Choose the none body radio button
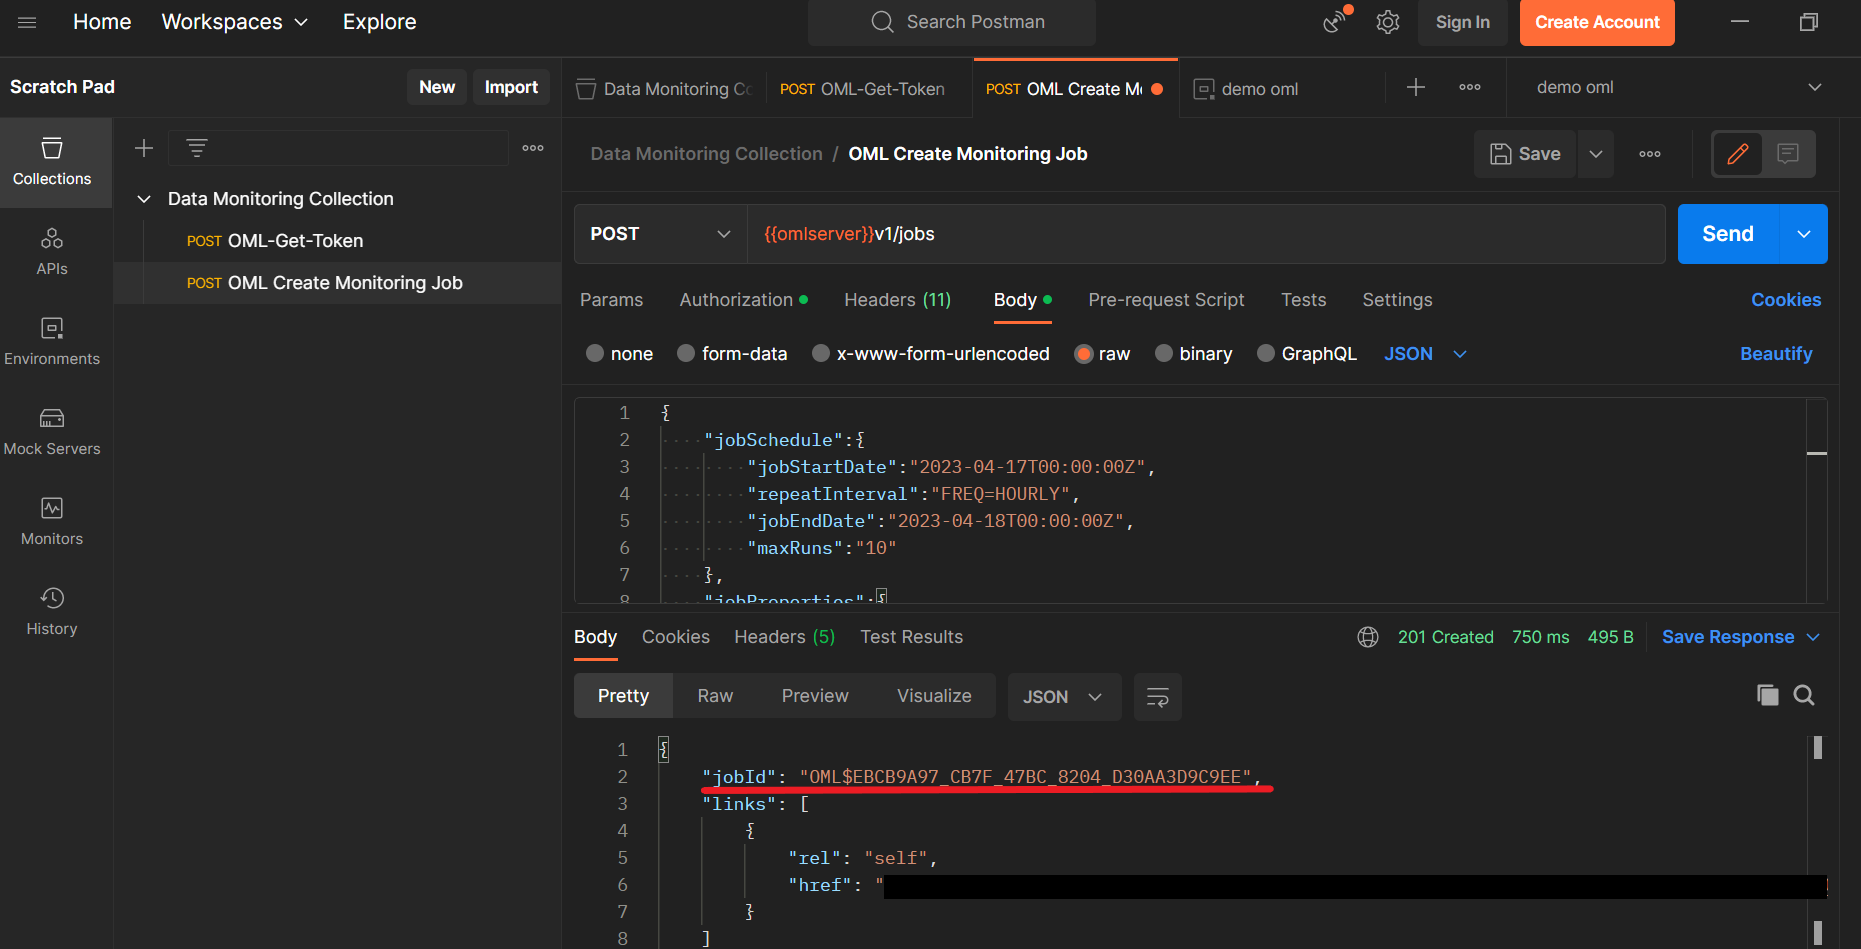Viewport: 1861px width, 949px height. 595,354
